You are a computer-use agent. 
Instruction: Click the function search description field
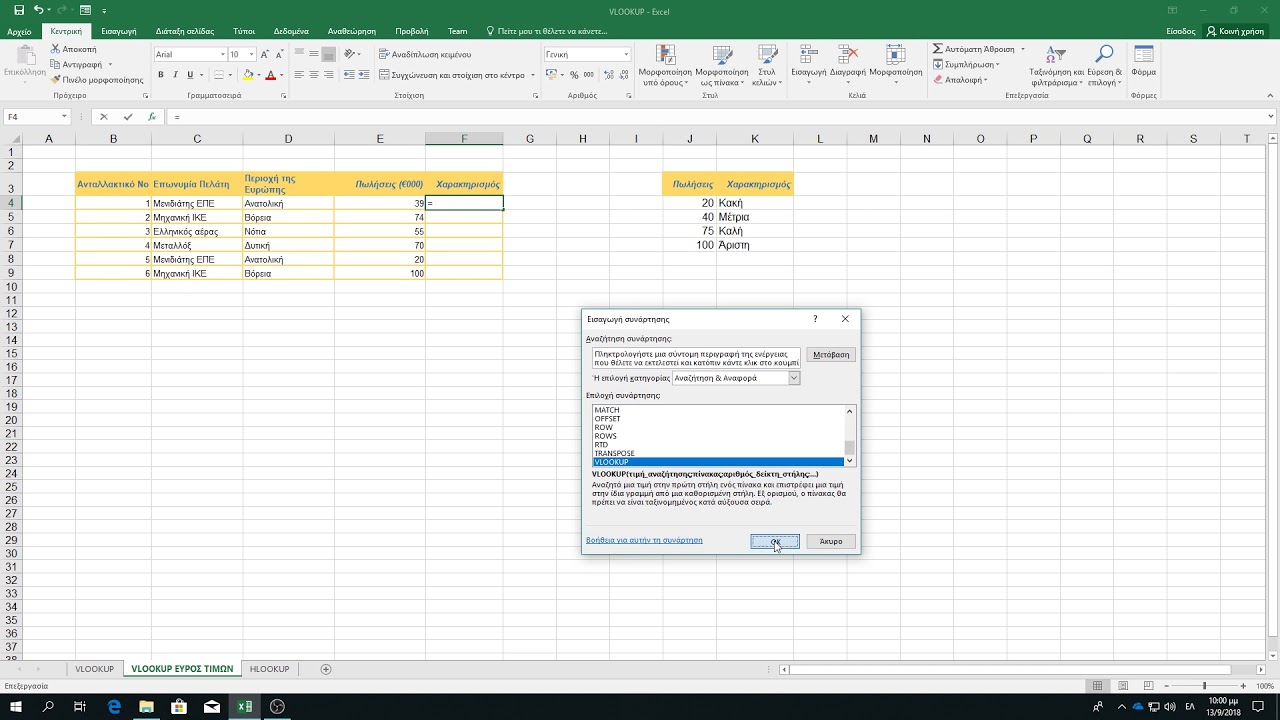coord(696,359)
